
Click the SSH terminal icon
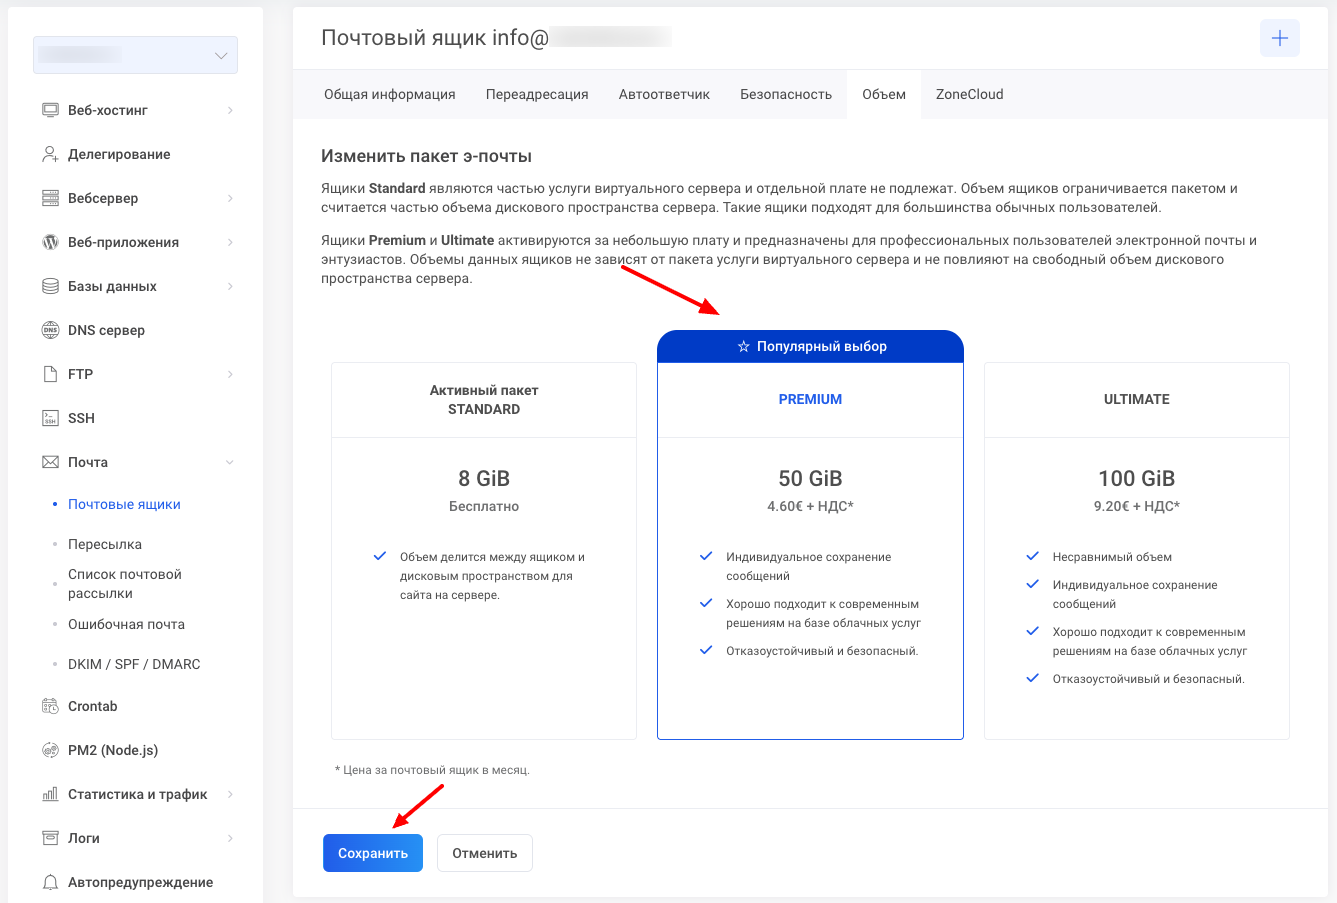pos(50,418)
